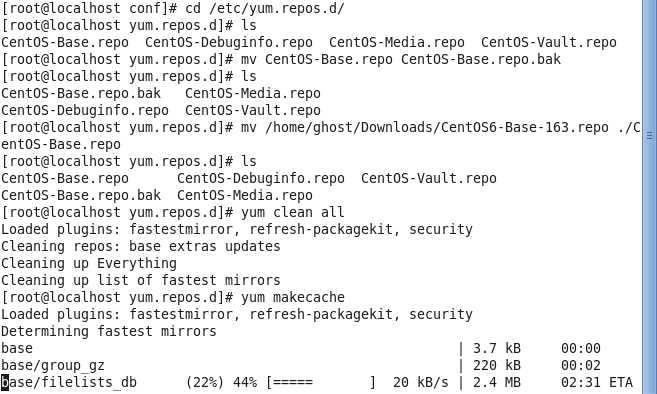Click 'Cleaning up list of fastest mirrors' line
The width and height of the screenshot is (657, 394).
[x=141, y=280]
